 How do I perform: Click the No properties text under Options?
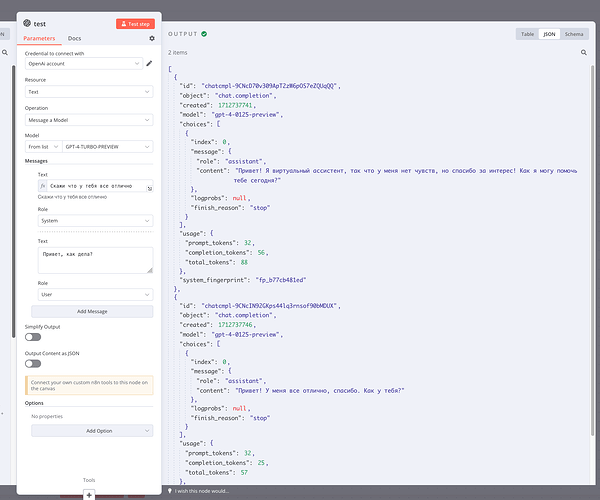47,416
